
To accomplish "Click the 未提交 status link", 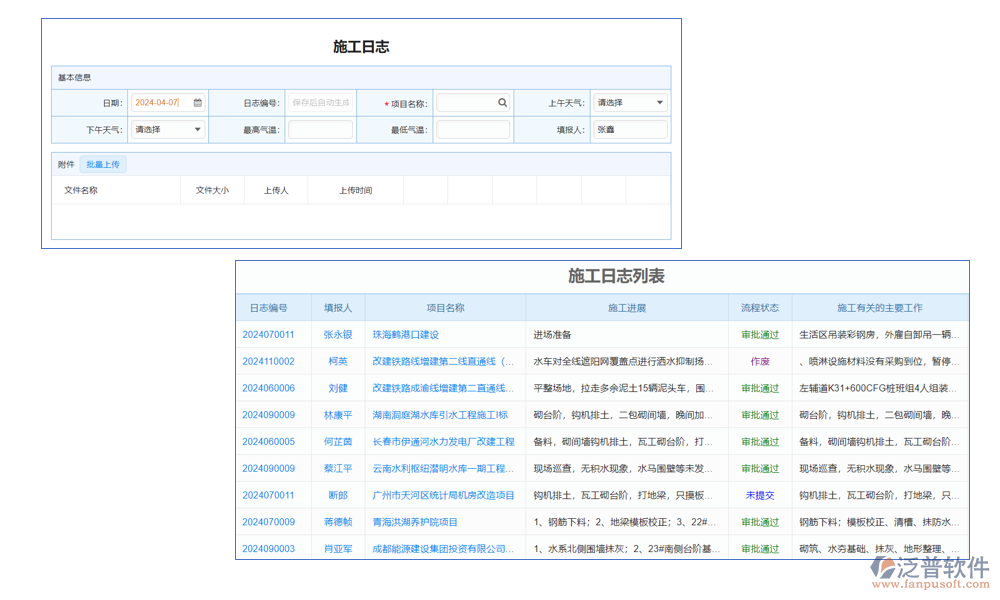I will point(760,495).
